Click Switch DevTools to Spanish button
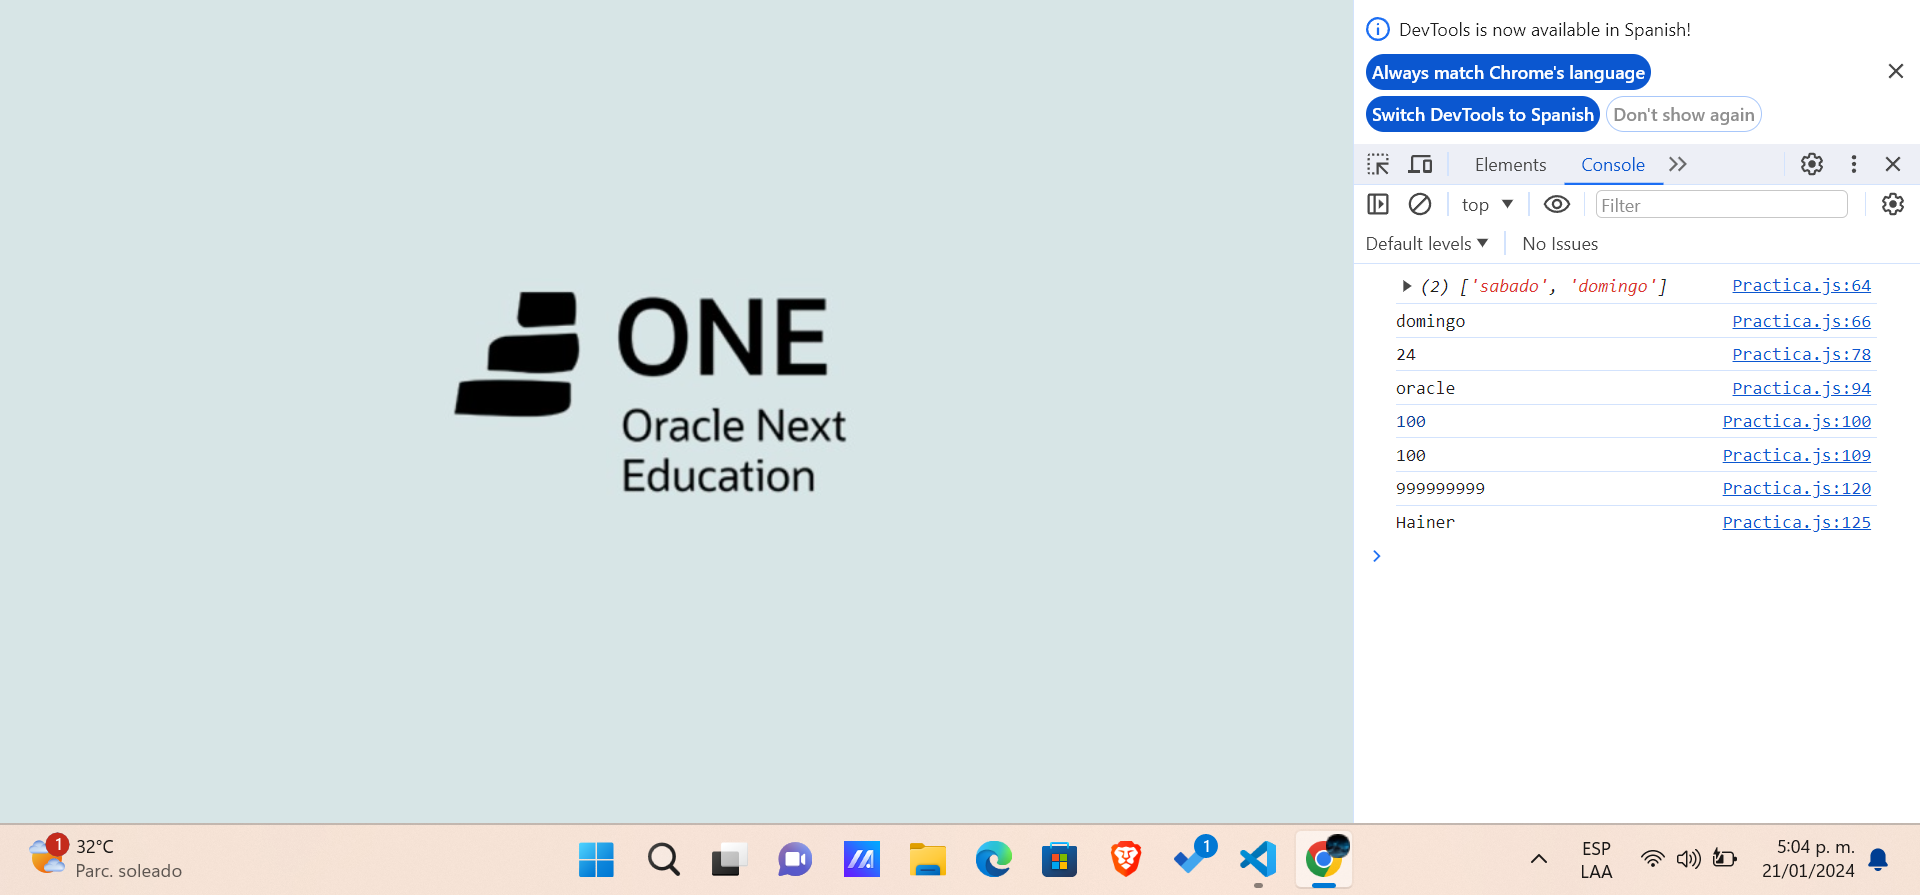Image resolution: width=1920 pixels, height=895 pixels. (1483, 115)
